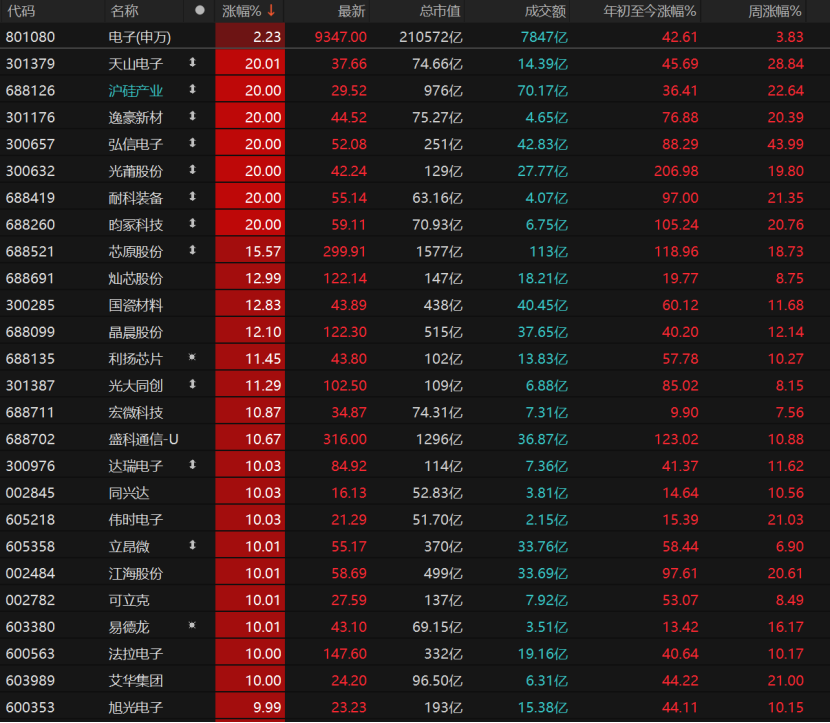Click the star icon beside 易德龙

point(193,626)
